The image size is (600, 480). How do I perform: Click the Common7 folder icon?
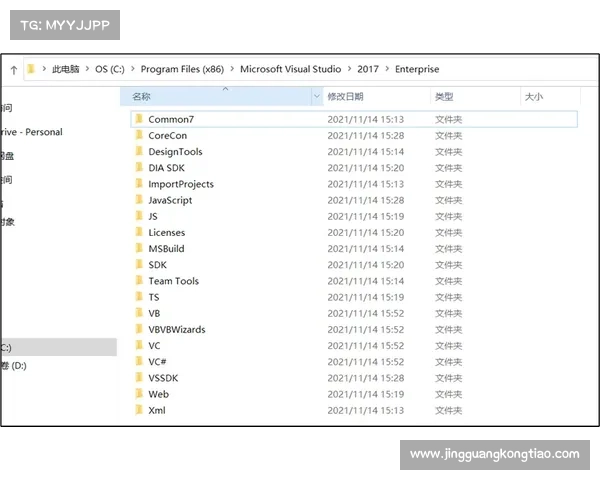139,119
